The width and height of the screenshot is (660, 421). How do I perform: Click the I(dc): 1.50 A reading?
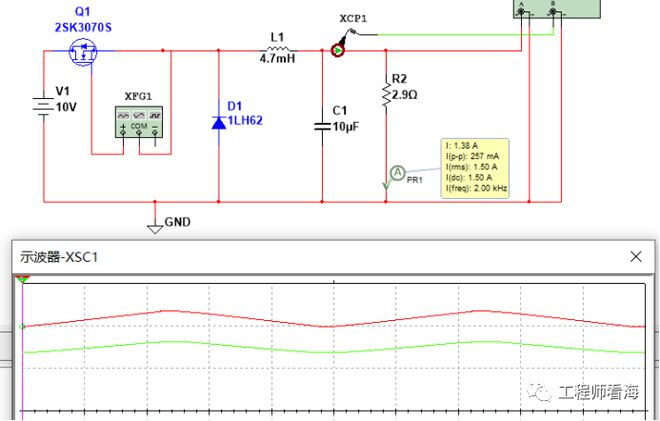[x=468, y=177]
